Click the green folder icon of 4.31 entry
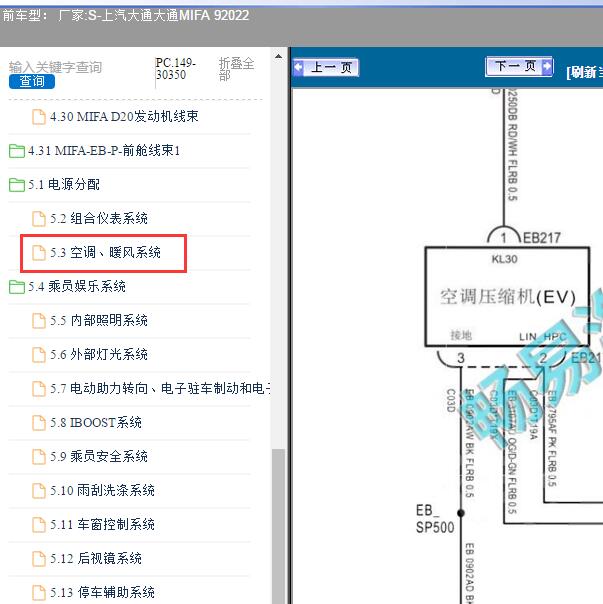This screenshot has height=604, width=603. click(x=17, y=151)
